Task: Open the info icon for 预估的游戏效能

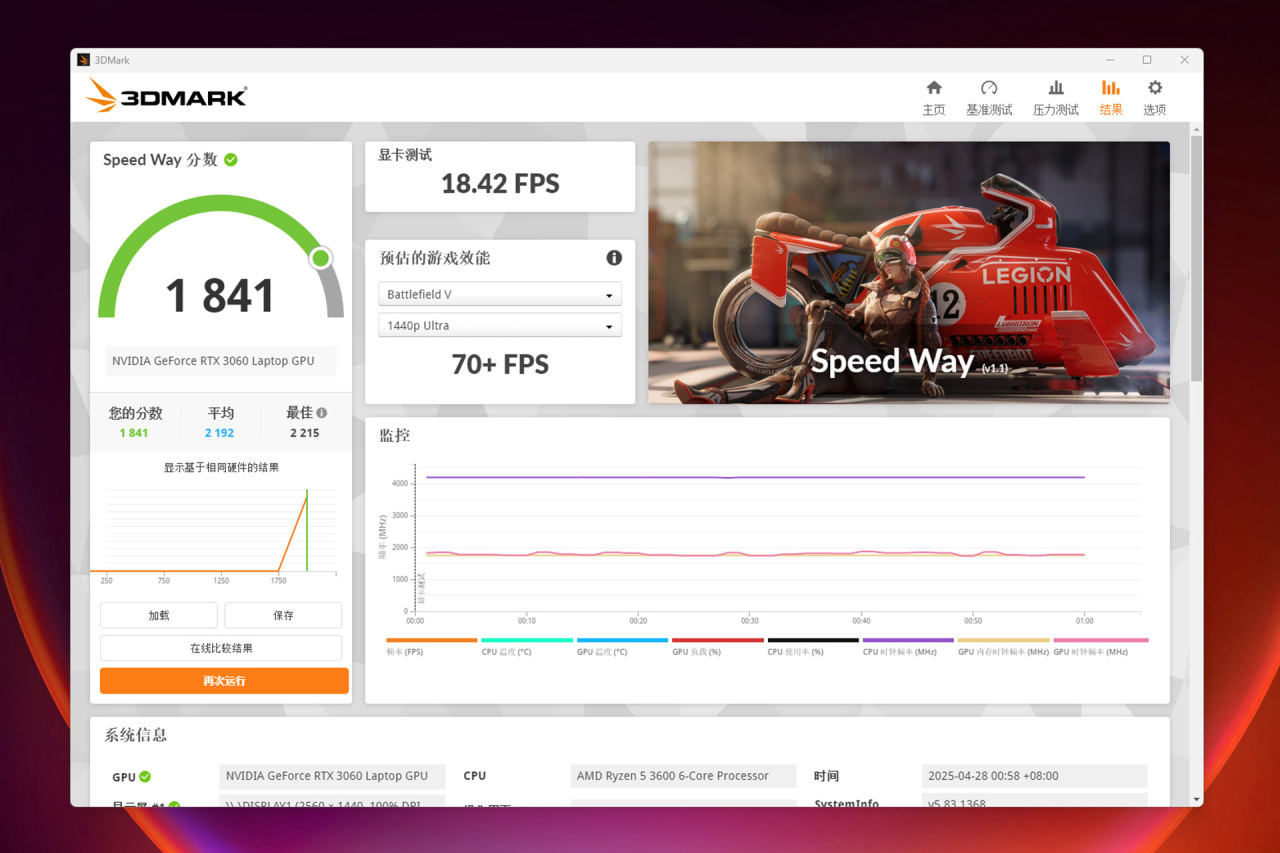Action: 614,258
